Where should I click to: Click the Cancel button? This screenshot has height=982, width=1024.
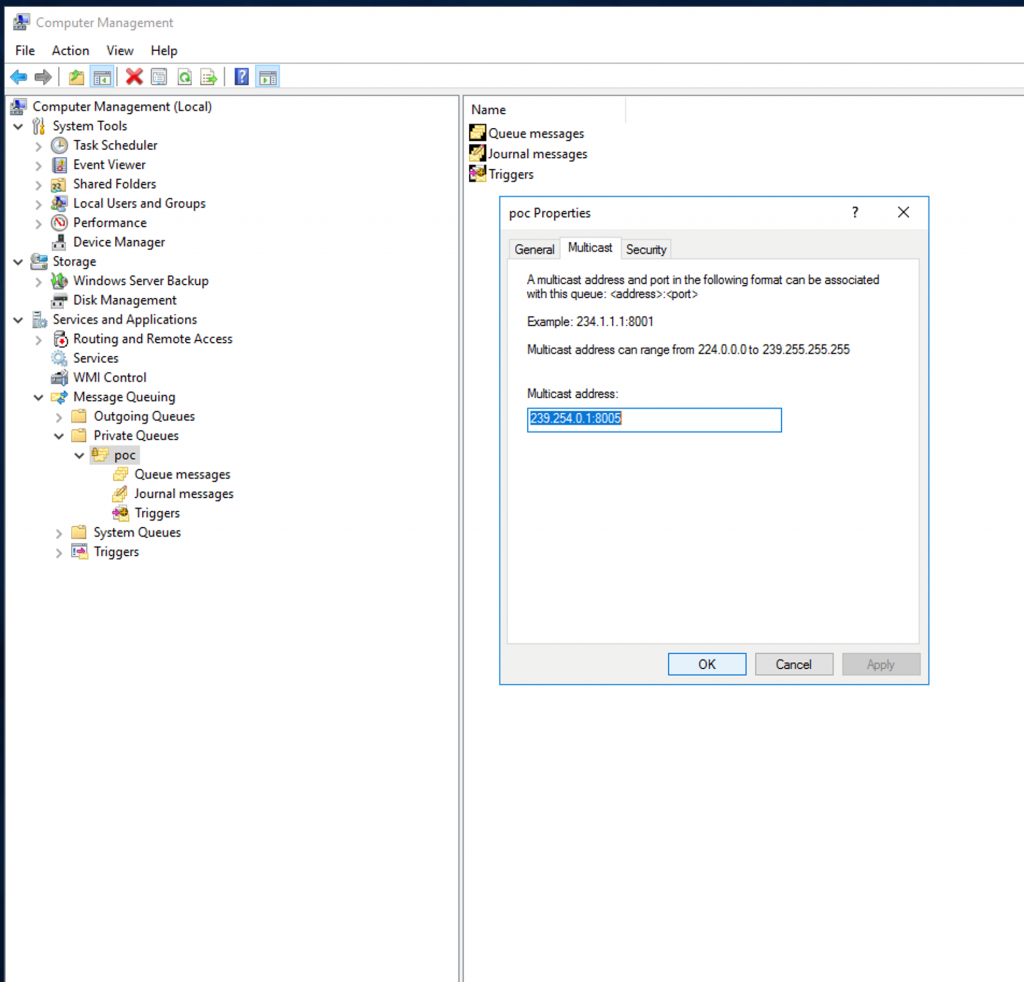(x=794, y=664)
